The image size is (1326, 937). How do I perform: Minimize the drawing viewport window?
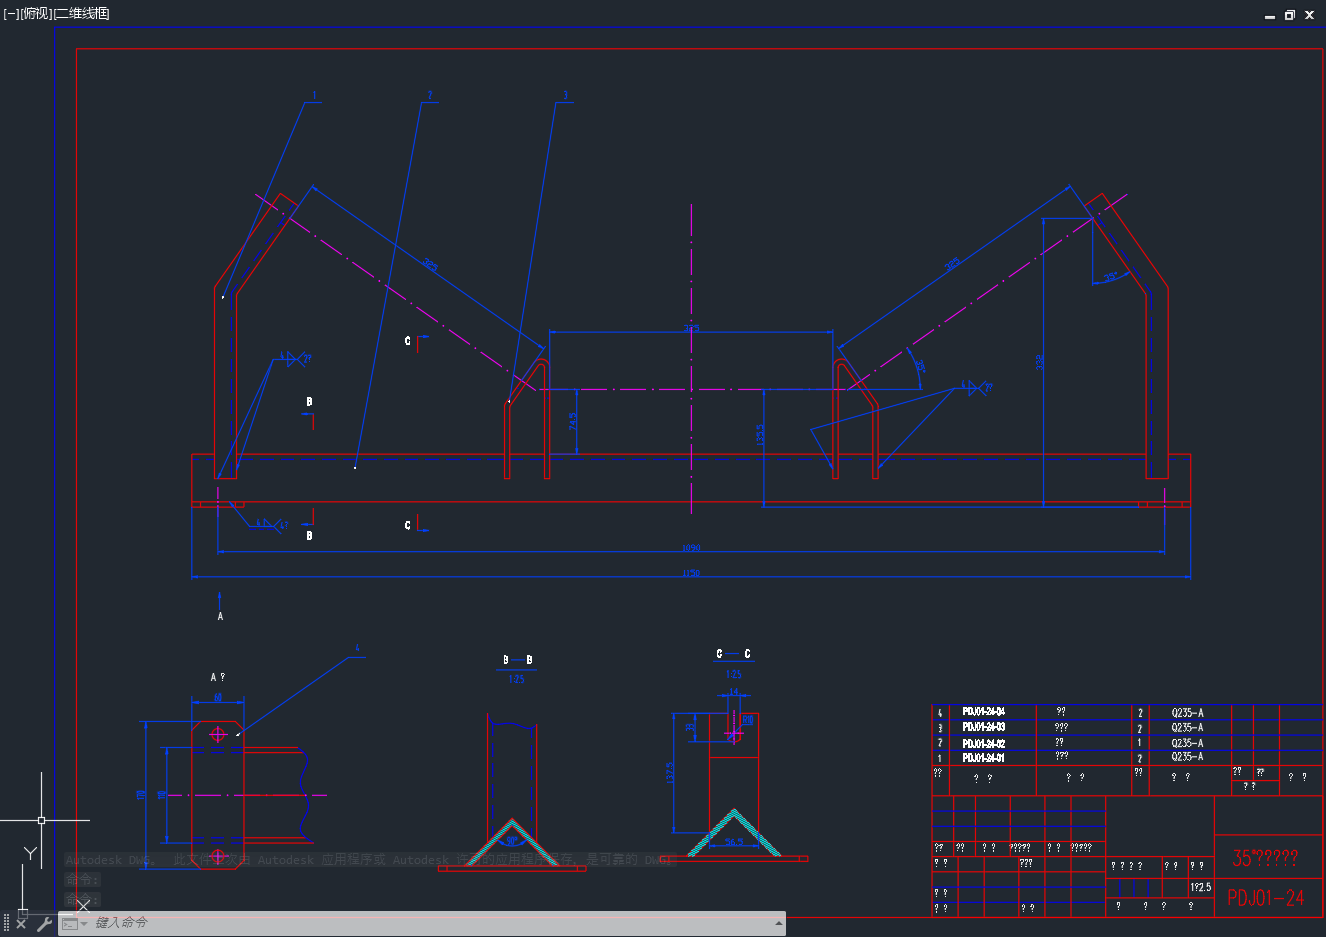pos(1270,15)
